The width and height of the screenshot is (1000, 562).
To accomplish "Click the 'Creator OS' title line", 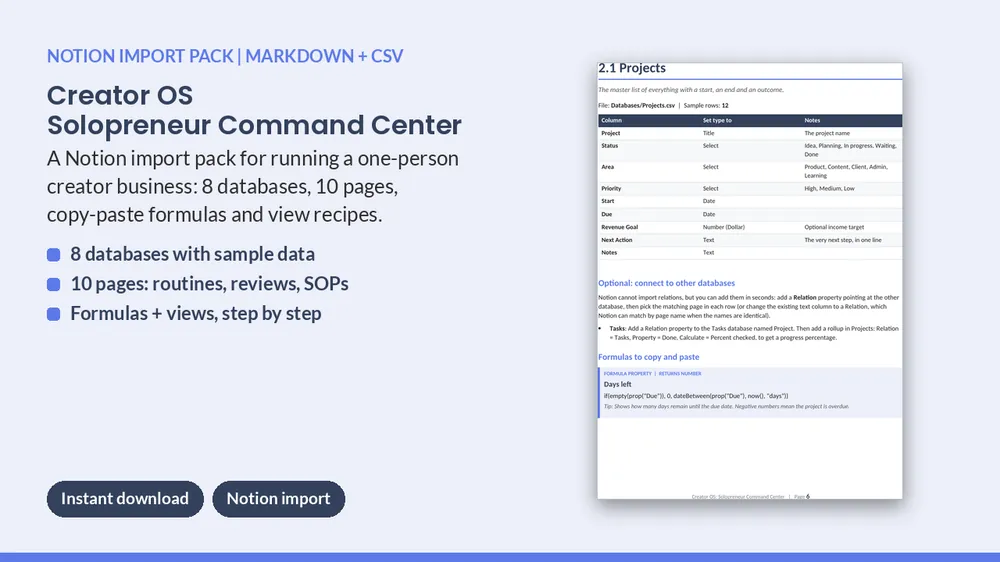I will coord(120,96).
